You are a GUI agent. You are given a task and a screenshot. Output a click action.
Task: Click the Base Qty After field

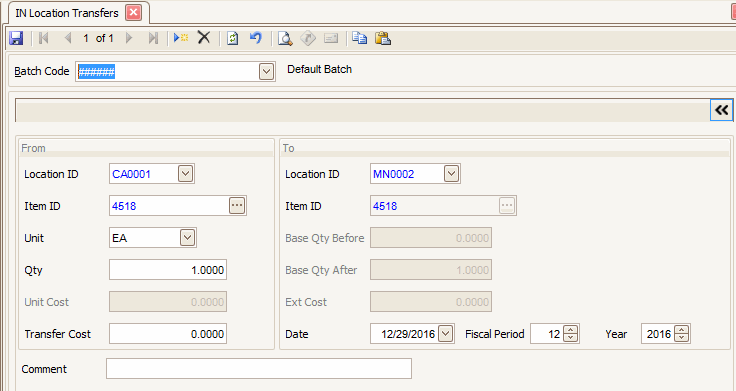click(x=431, y=269)
